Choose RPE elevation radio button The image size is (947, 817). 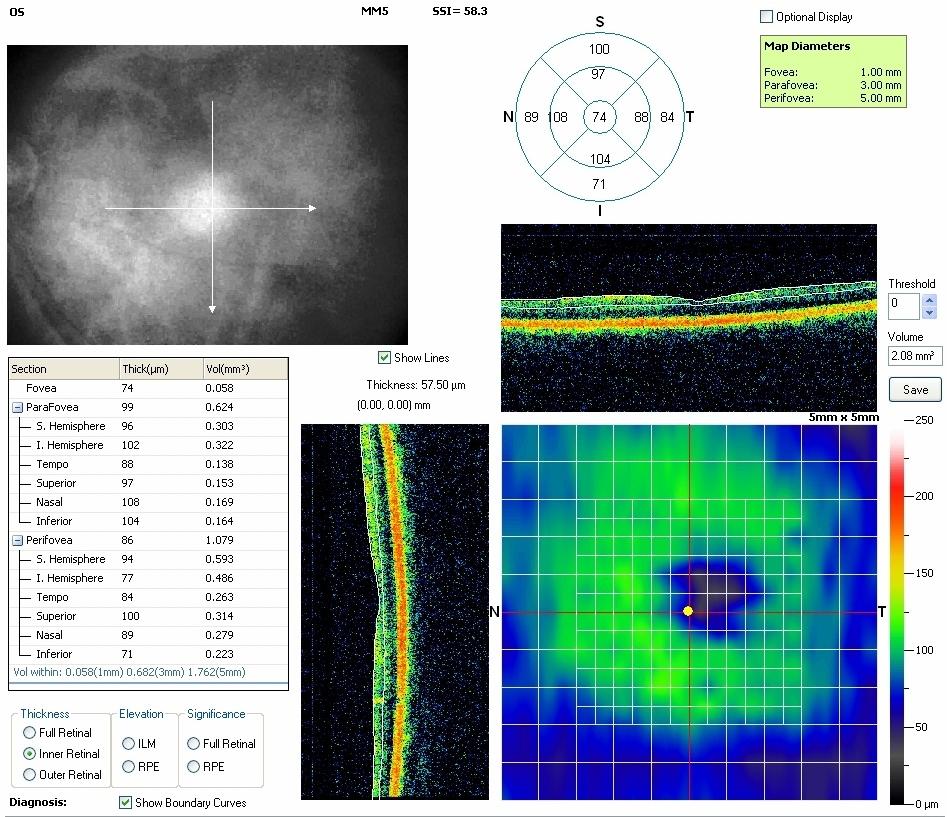pyautogui.click(x=129, y=767)
